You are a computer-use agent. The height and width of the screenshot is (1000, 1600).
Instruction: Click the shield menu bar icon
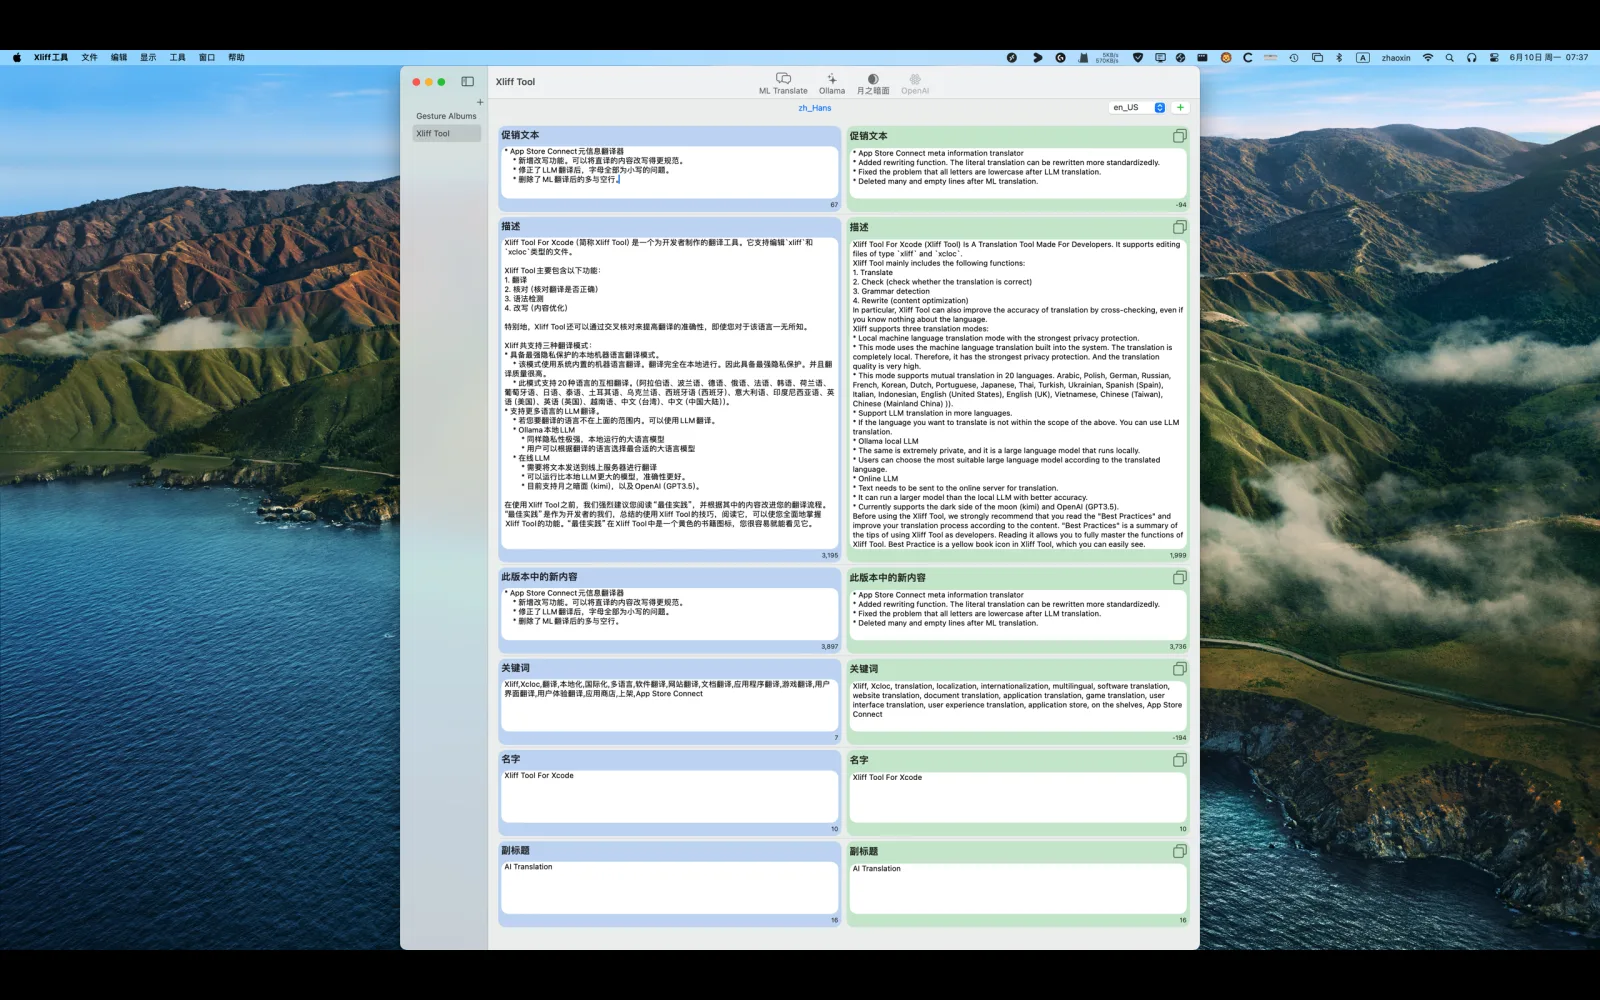1138,58
